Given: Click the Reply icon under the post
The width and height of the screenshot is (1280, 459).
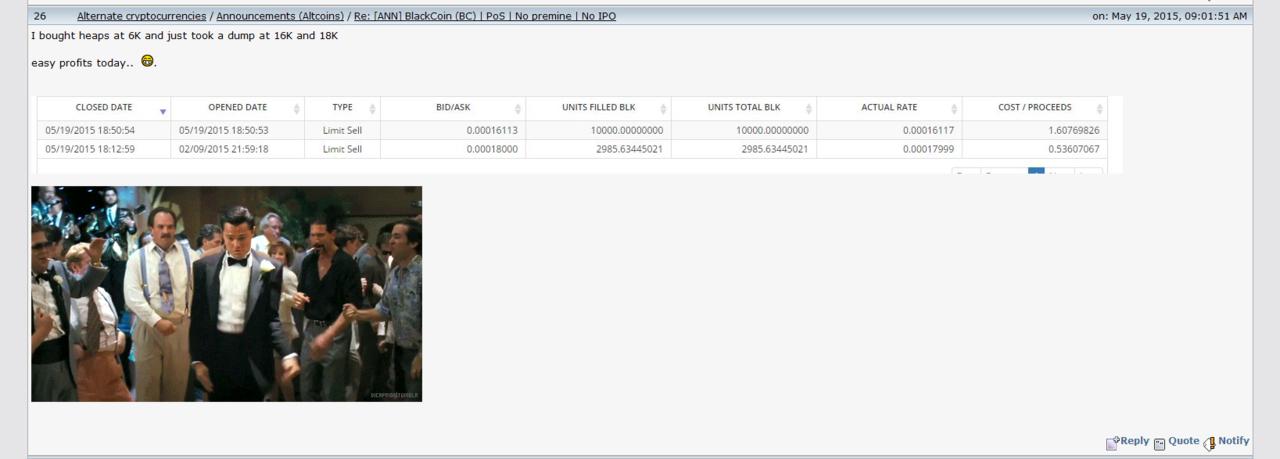Looking at the screenshot, I should [1112, 443].
